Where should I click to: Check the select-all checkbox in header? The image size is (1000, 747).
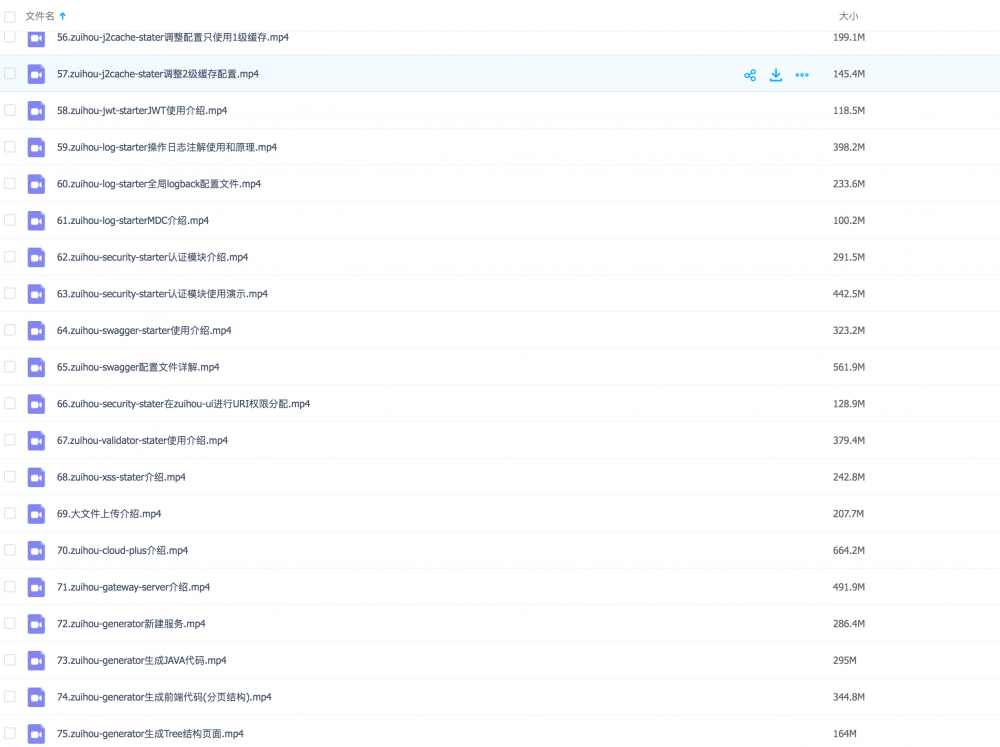click(9, 16)
